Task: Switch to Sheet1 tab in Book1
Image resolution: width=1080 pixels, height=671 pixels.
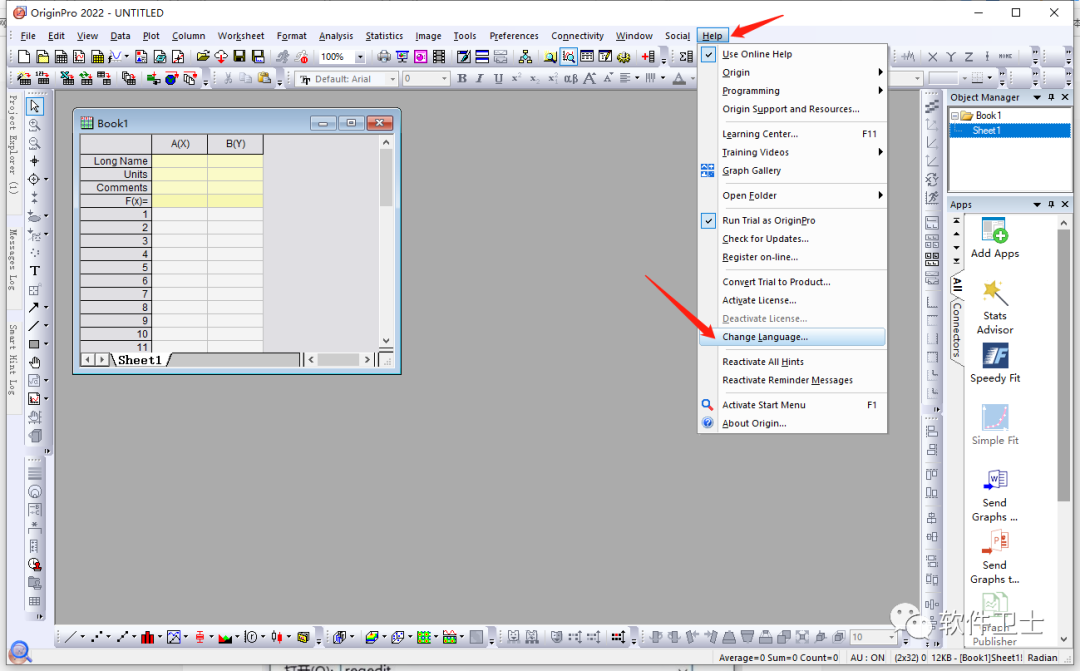Action: point(139,360)
